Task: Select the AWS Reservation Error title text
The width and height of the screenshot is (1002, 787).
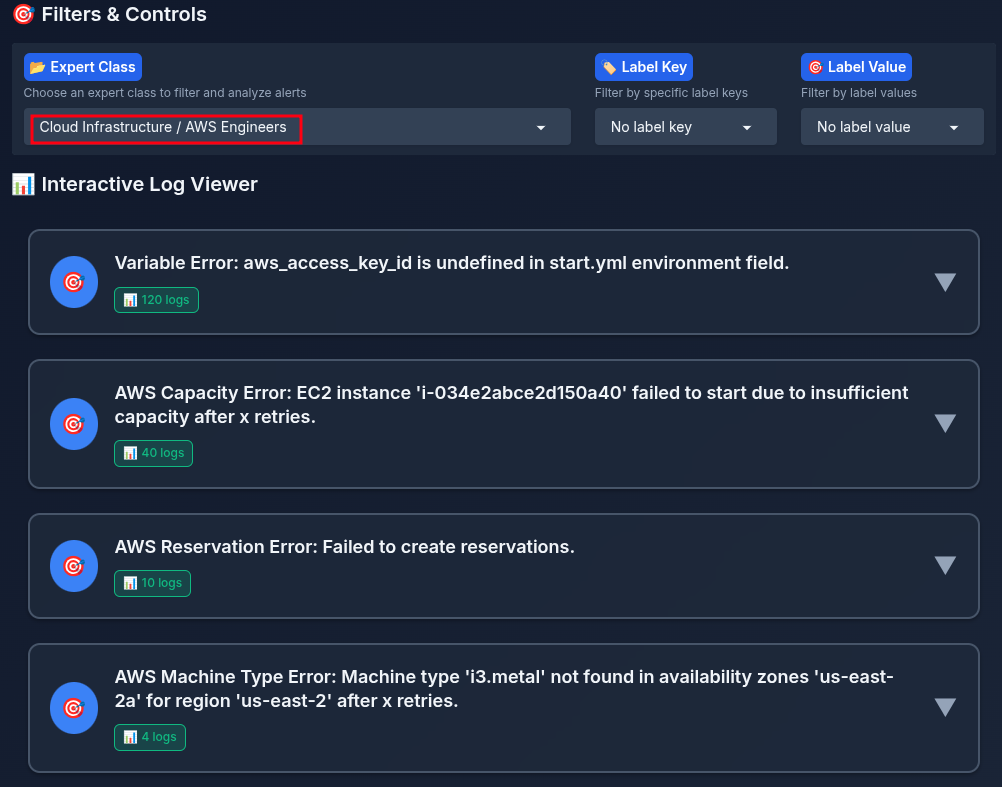Action: point(344,547)
